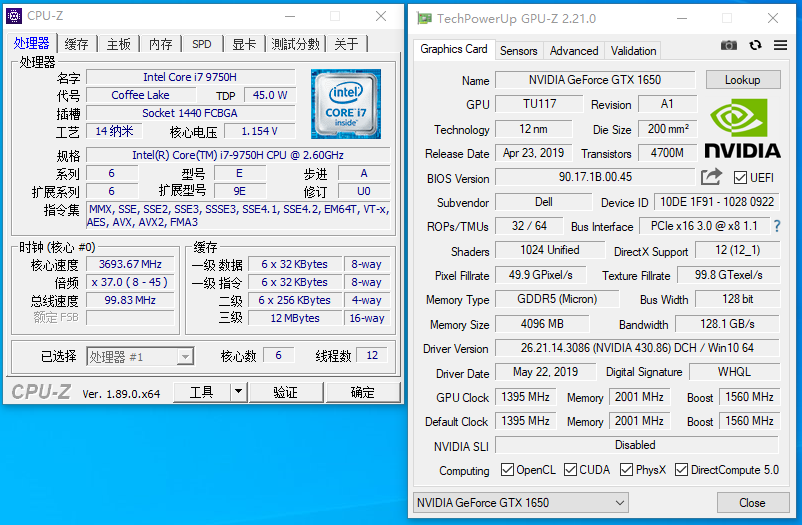This screenshot has height=525, width=802.
Task: Click the Coffee Lake codename value
Action: pyautogui.click(x=141, y=95)
